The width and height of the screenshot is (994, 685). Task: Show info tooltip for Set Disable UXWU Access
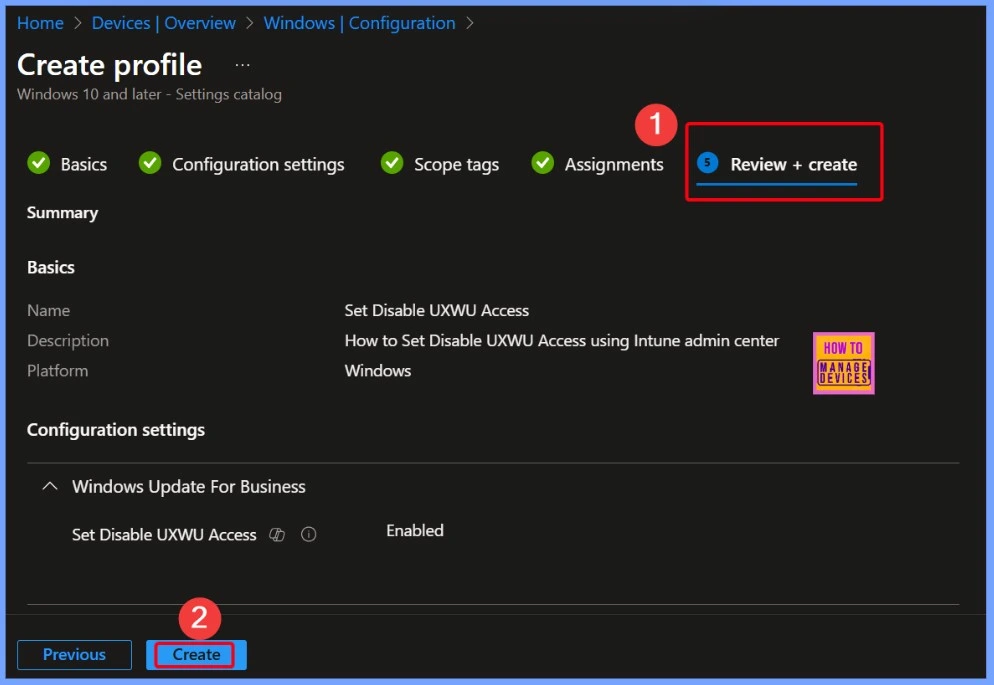point(309,535)
